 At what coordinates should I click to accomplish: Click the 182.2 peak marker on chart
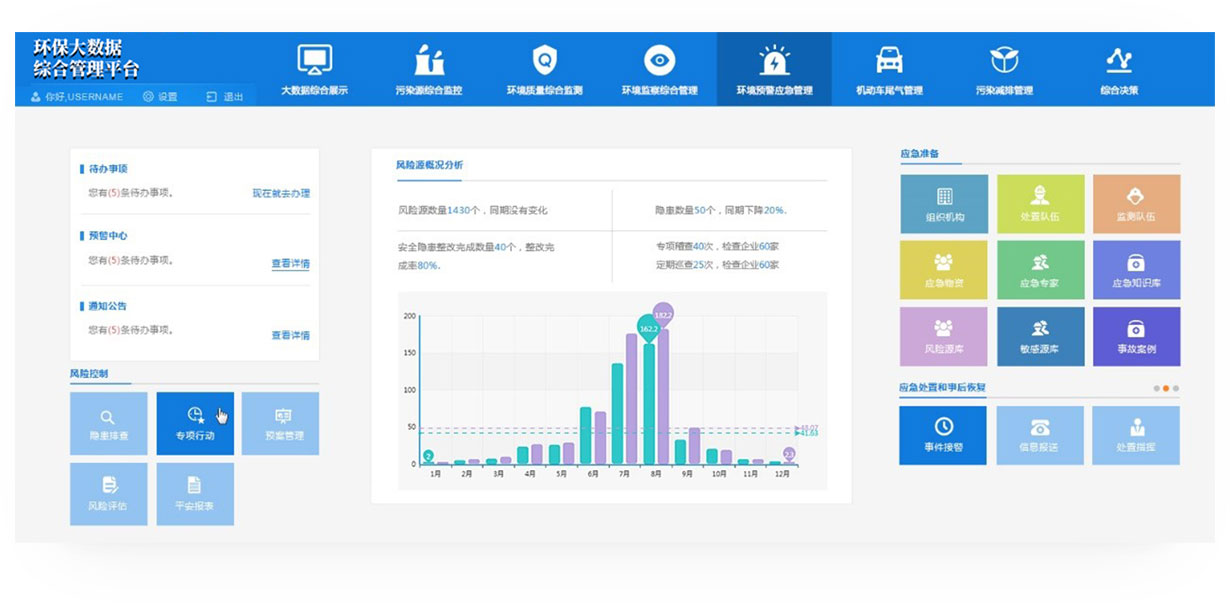(663, 314)
